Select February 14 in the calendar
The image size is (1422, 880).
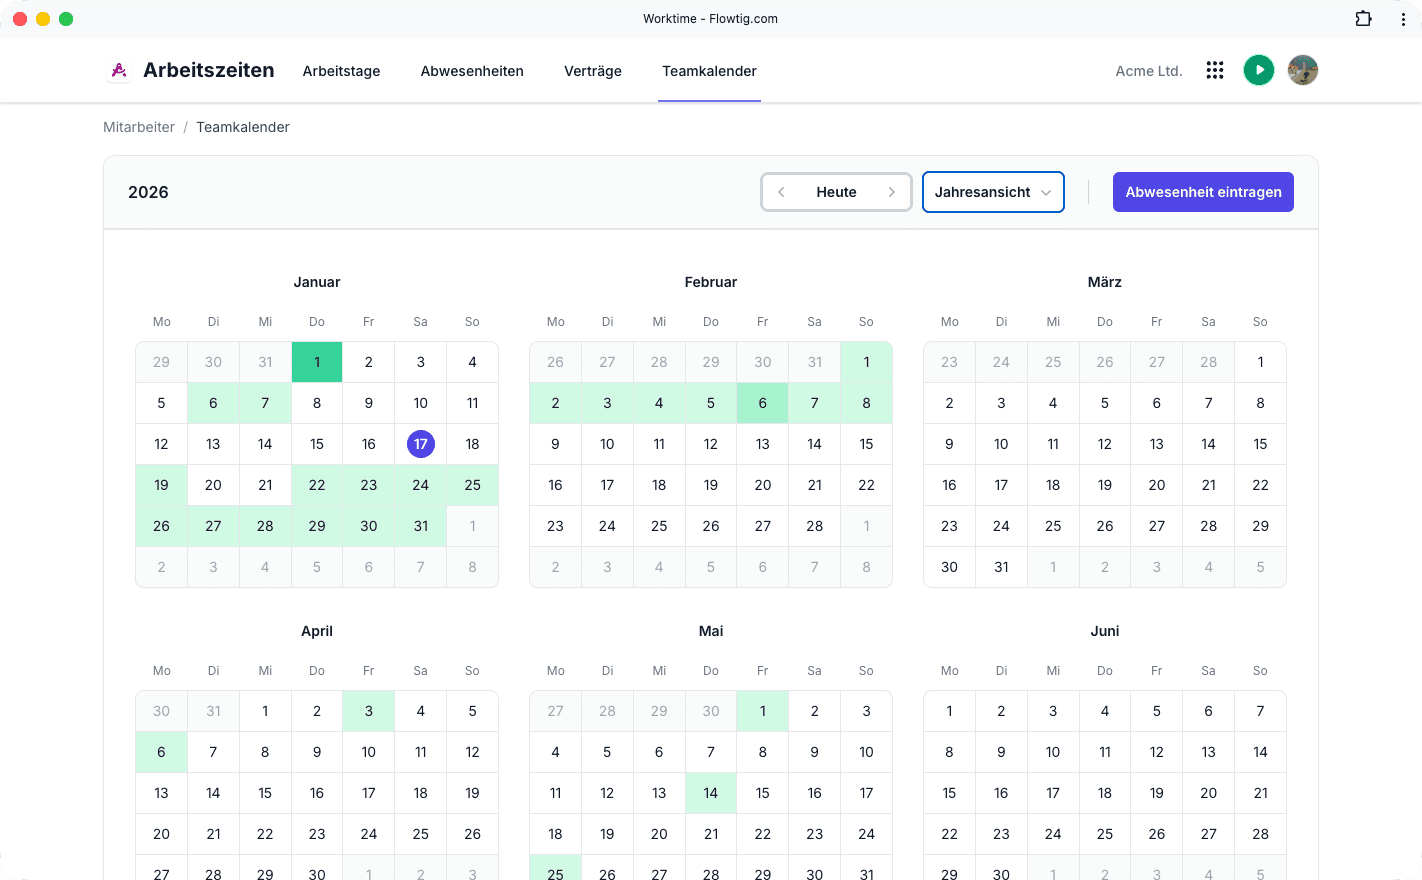pyautogui.click(x=815, y=444)
